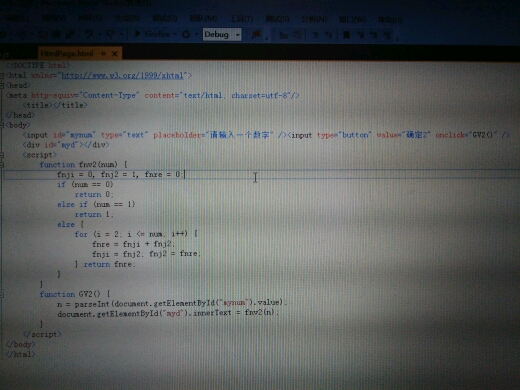This screenshot has width=520, height=390.
Task: Switch to the HtmlPage.html editor tab
Action: (x=67, y=53)
